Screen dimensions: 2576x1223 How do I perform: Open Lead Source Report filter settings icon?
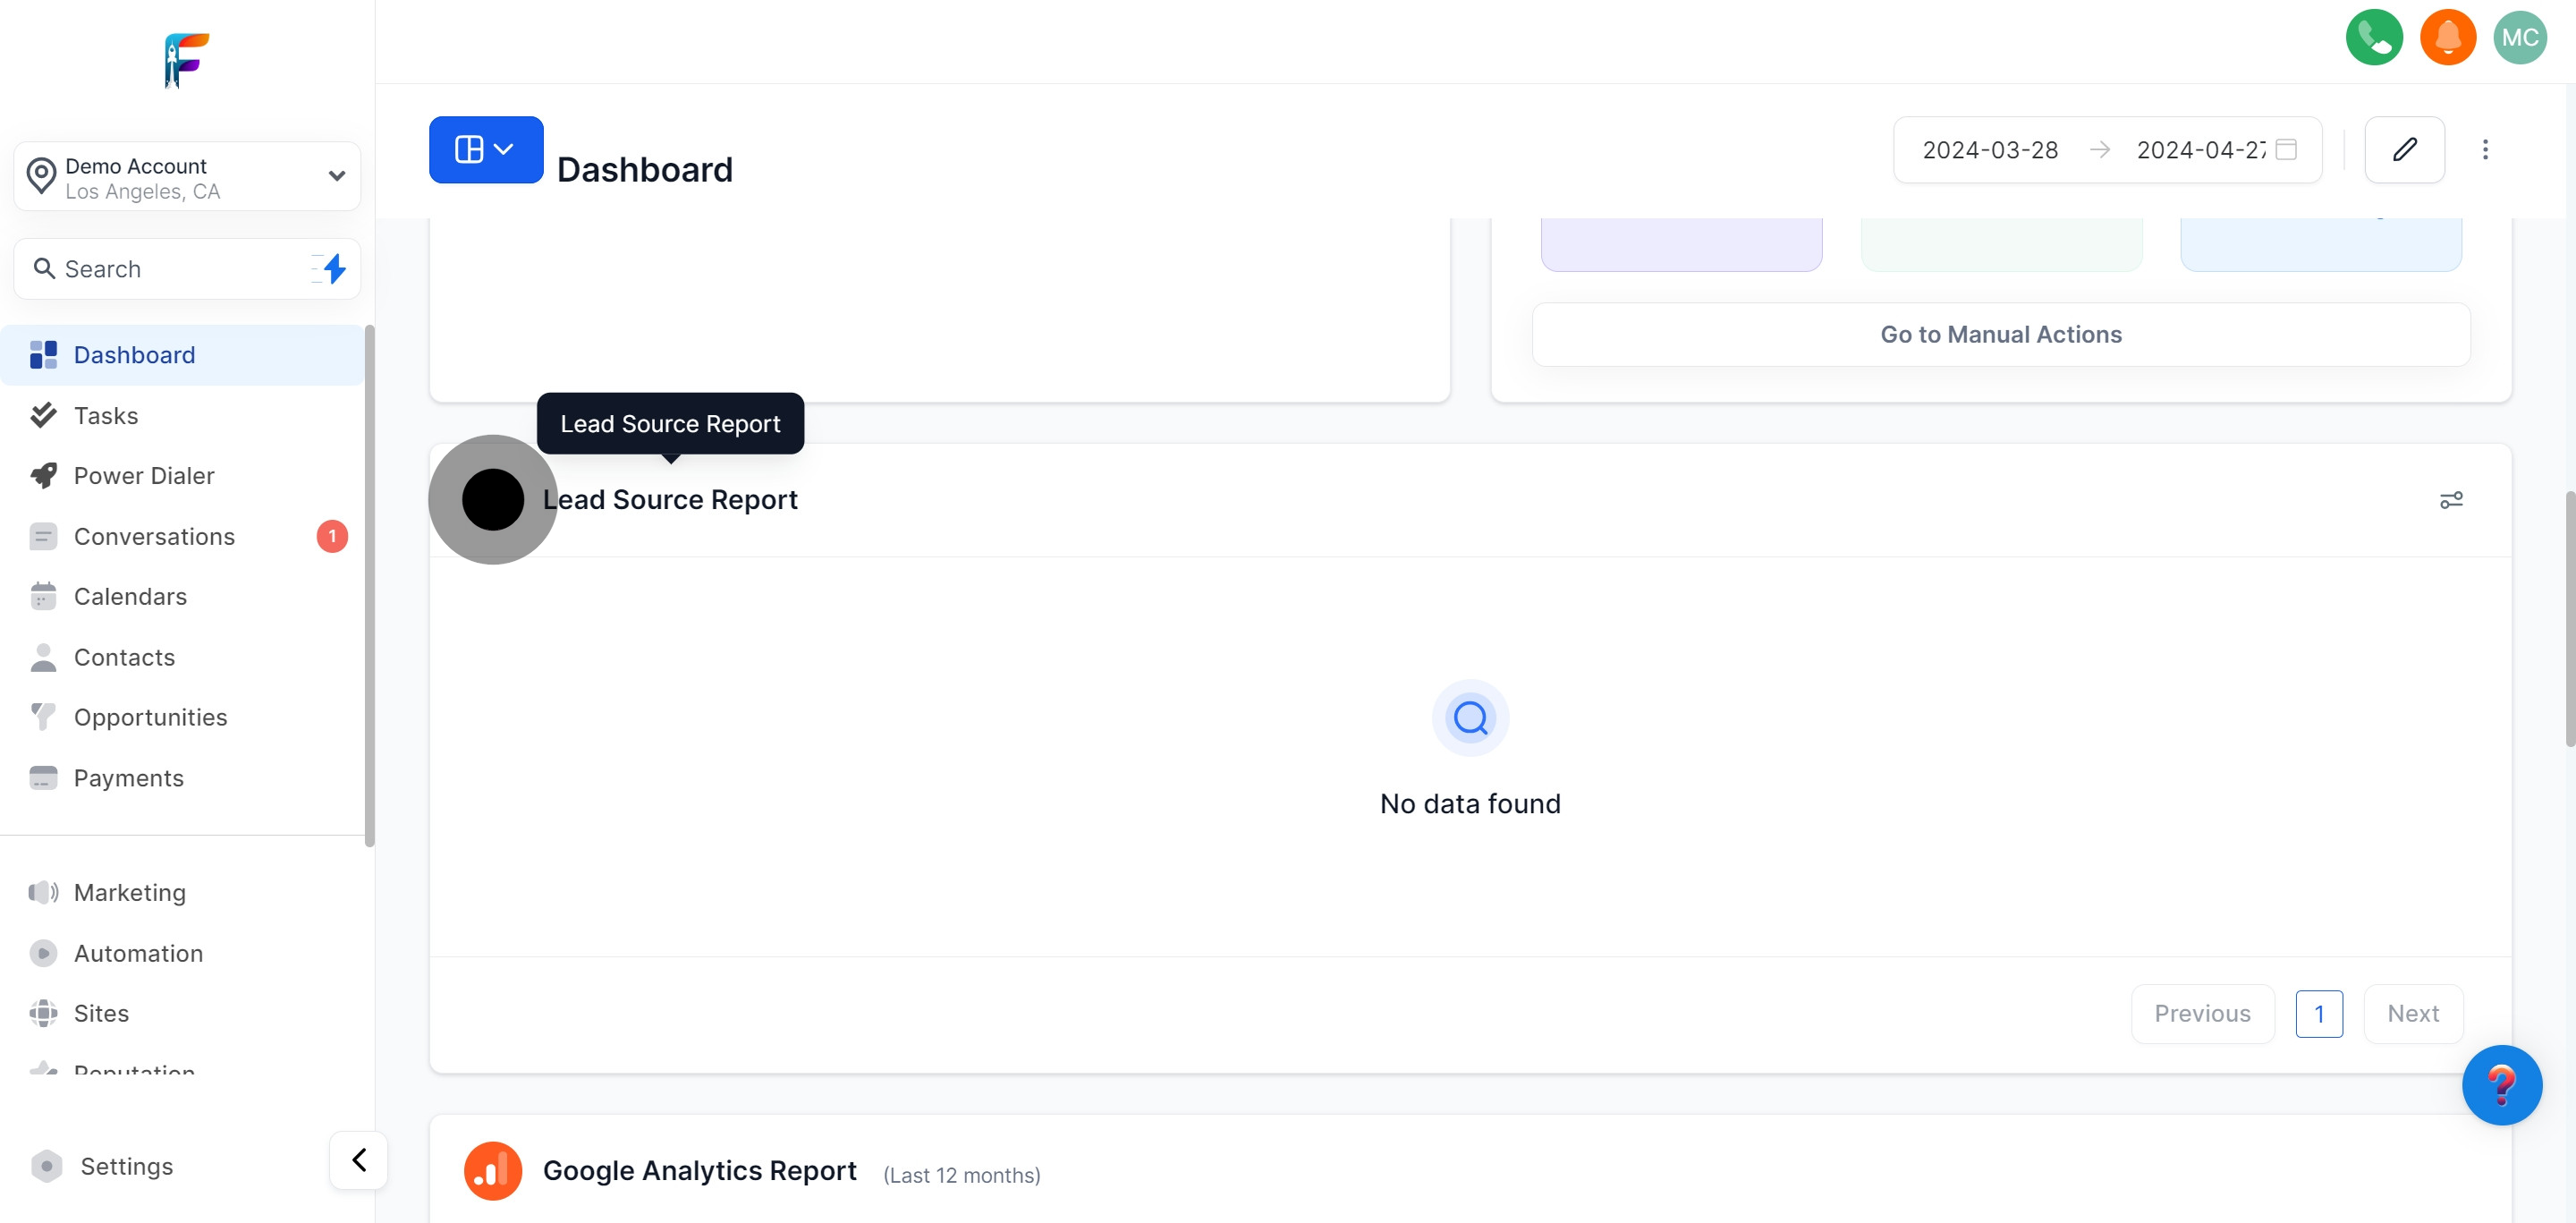(x=2451, y=499)
